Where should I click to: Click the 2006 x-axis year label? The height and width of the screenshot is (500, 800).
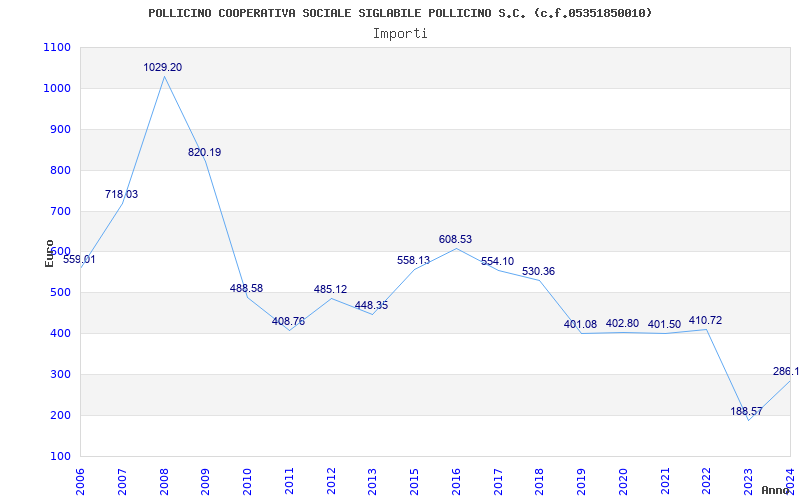tap(80, 480)
